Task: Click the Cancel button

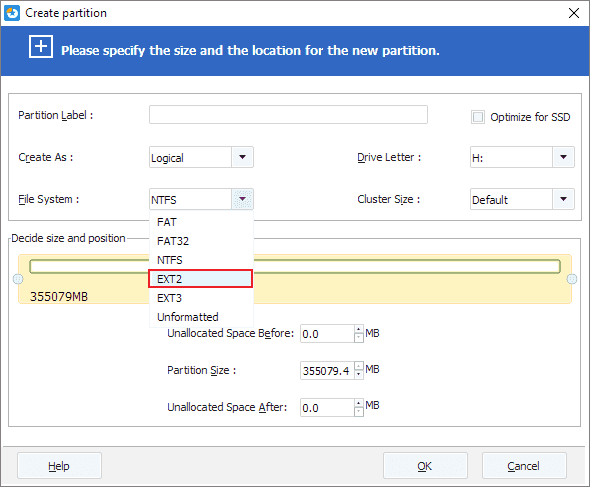Action: click(x=524, y=466)
